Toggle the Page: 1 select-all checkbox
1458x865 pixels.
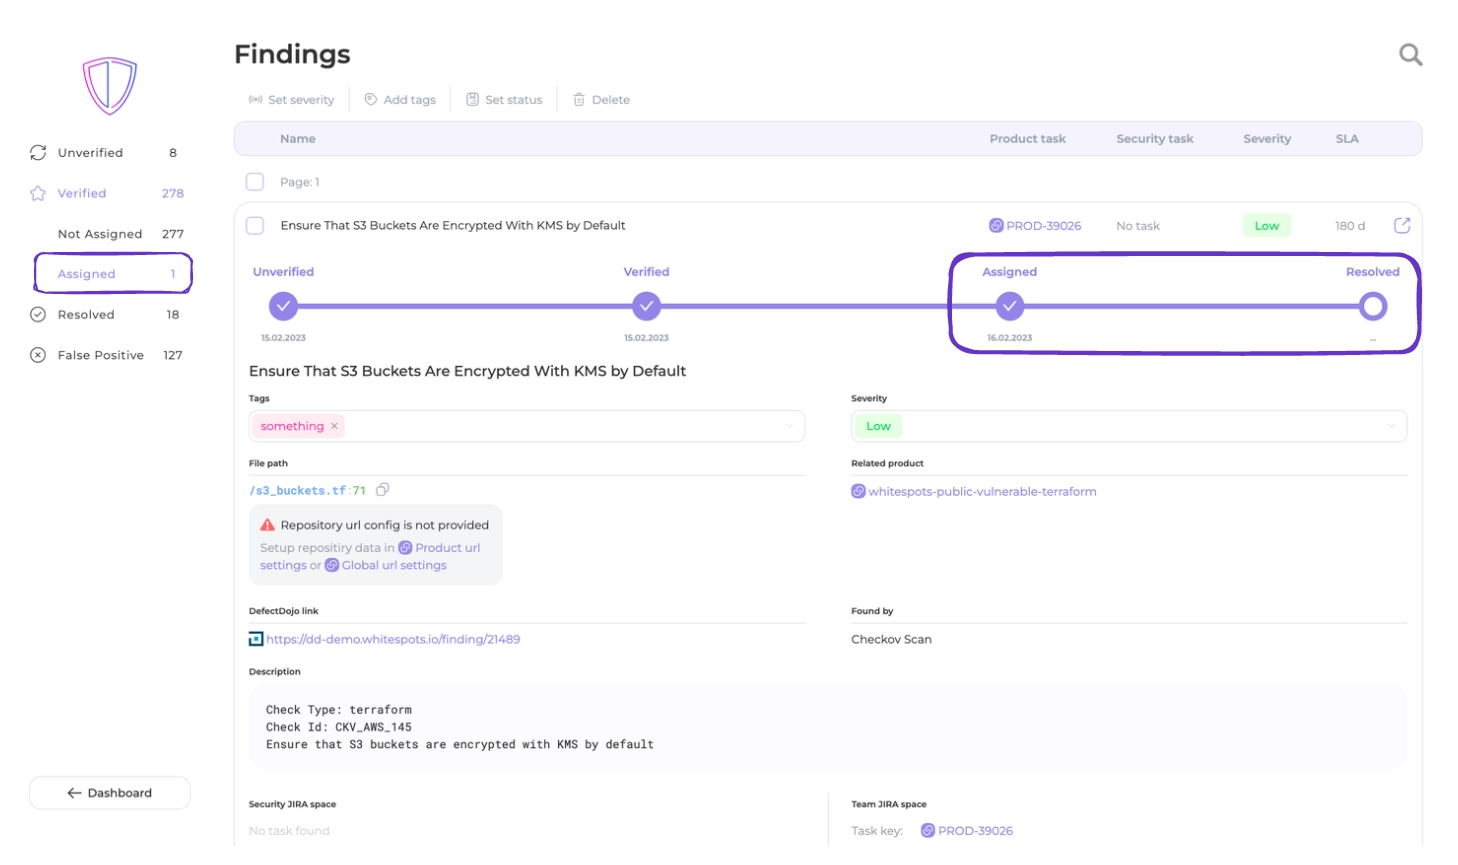[255, 182]
